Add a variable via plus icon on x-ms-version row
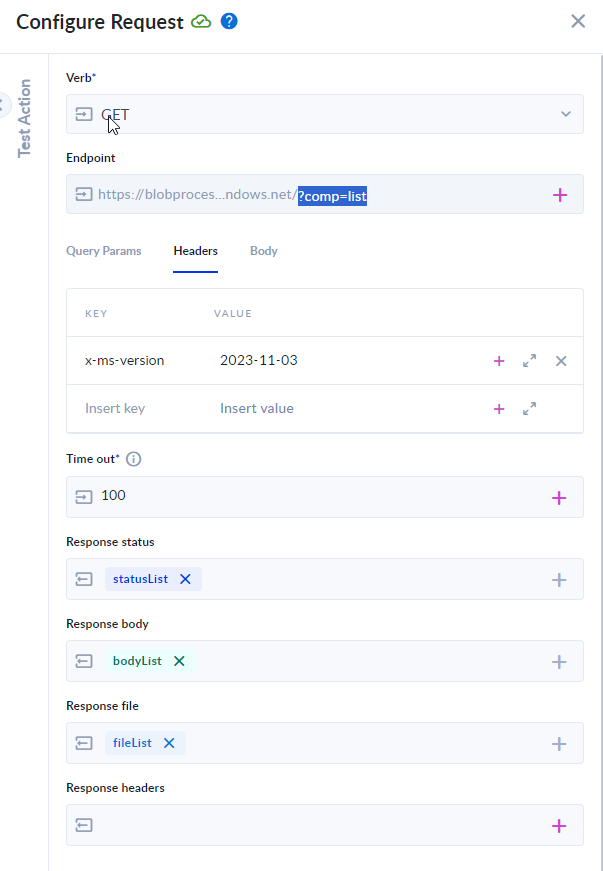The width and height of the screenshot is (603, 871). [499, 361]
